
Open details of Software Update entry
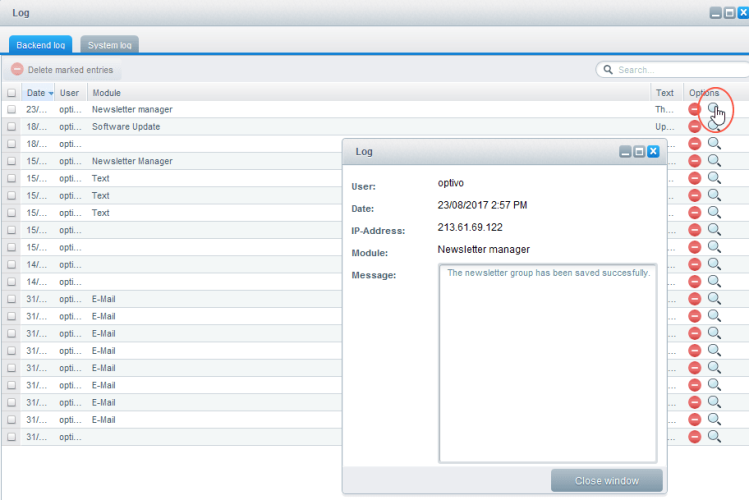[x=714, y=127]
